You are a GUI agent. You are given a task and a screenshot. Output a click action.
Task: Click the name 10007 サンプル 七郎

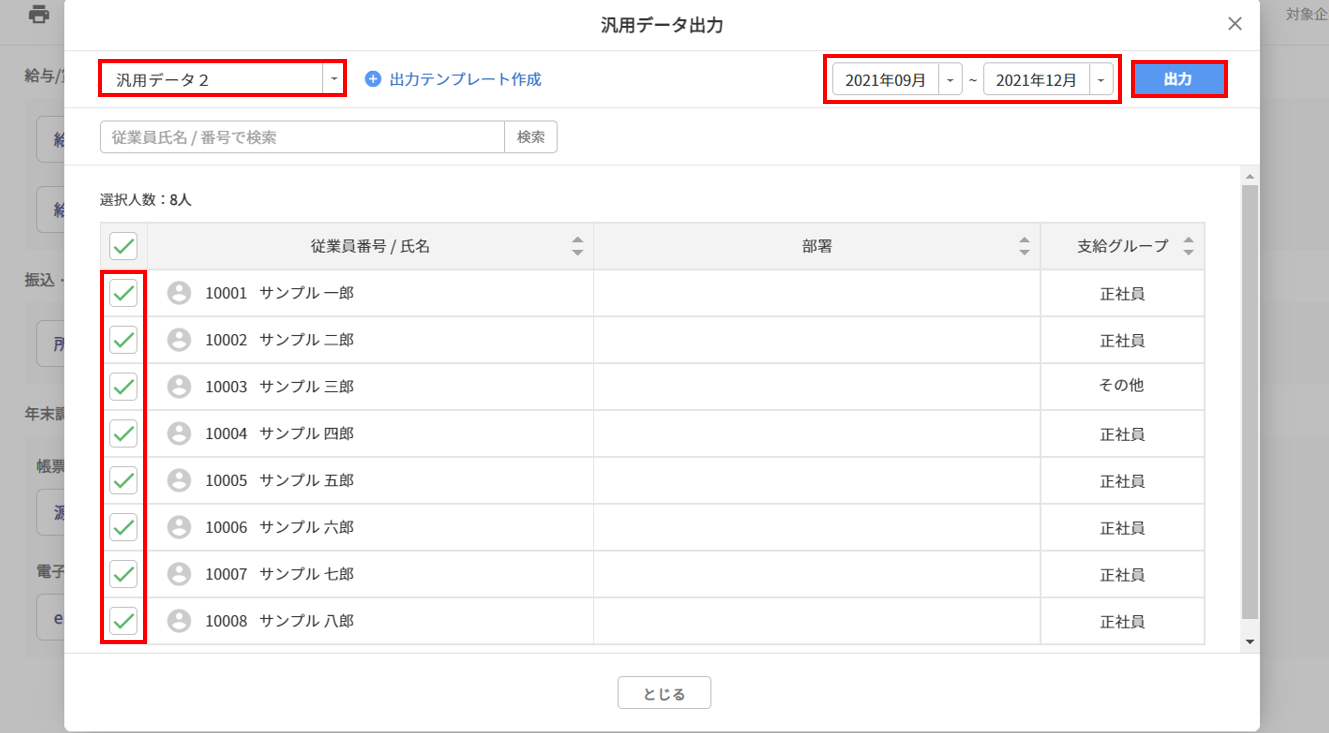point(280,574)
